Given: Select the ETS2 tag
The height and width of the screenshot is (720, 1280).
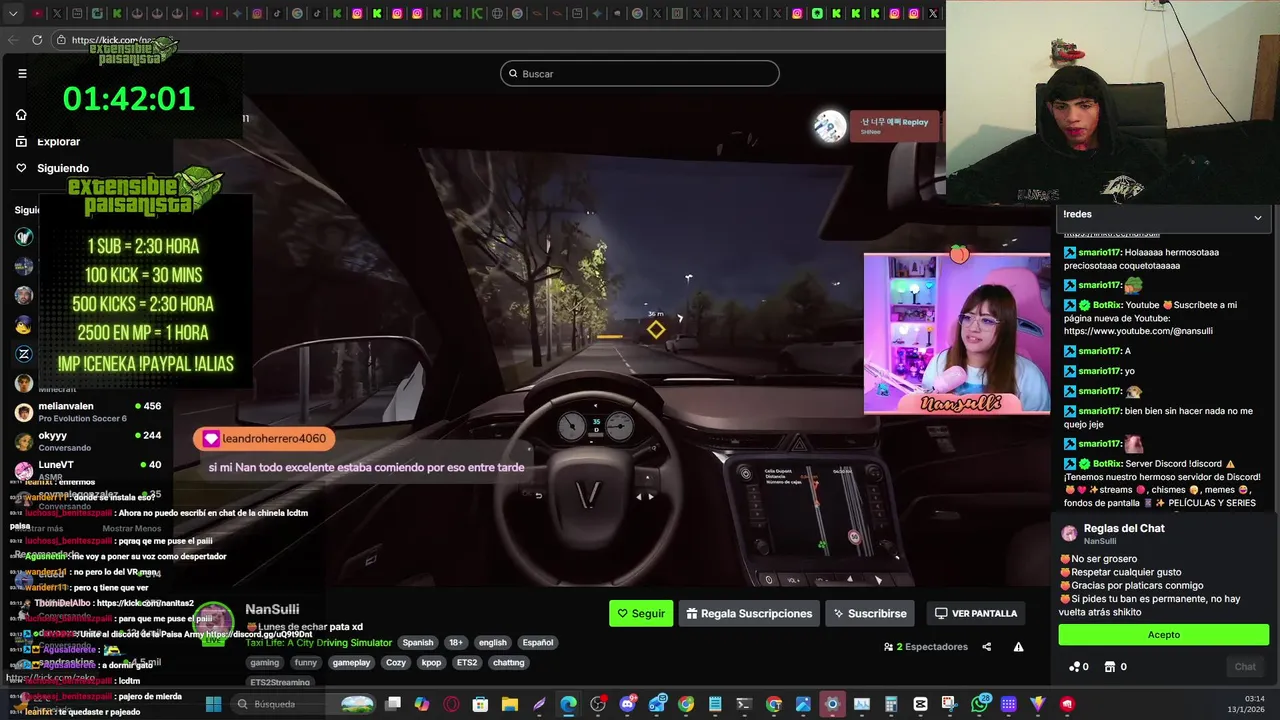Looking at the screenshot, I should (467, 662).
